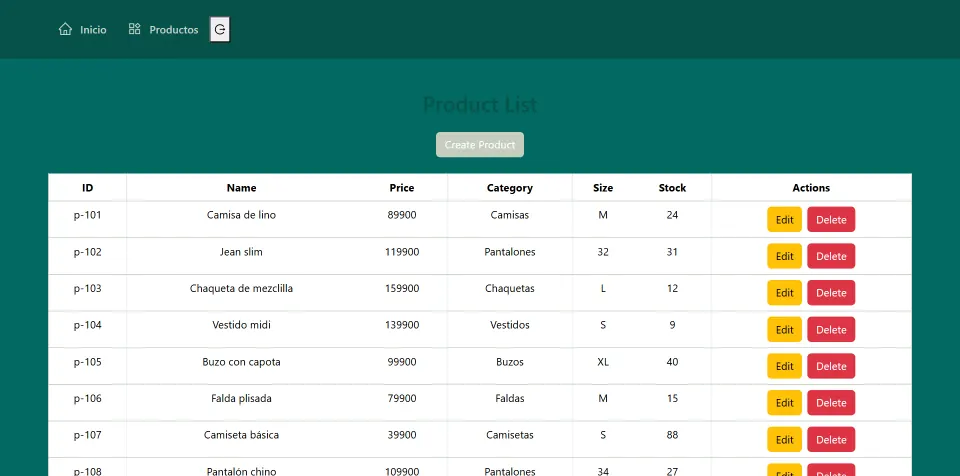
Task: Click the price 139900 cell
Action: pos(402,330)
